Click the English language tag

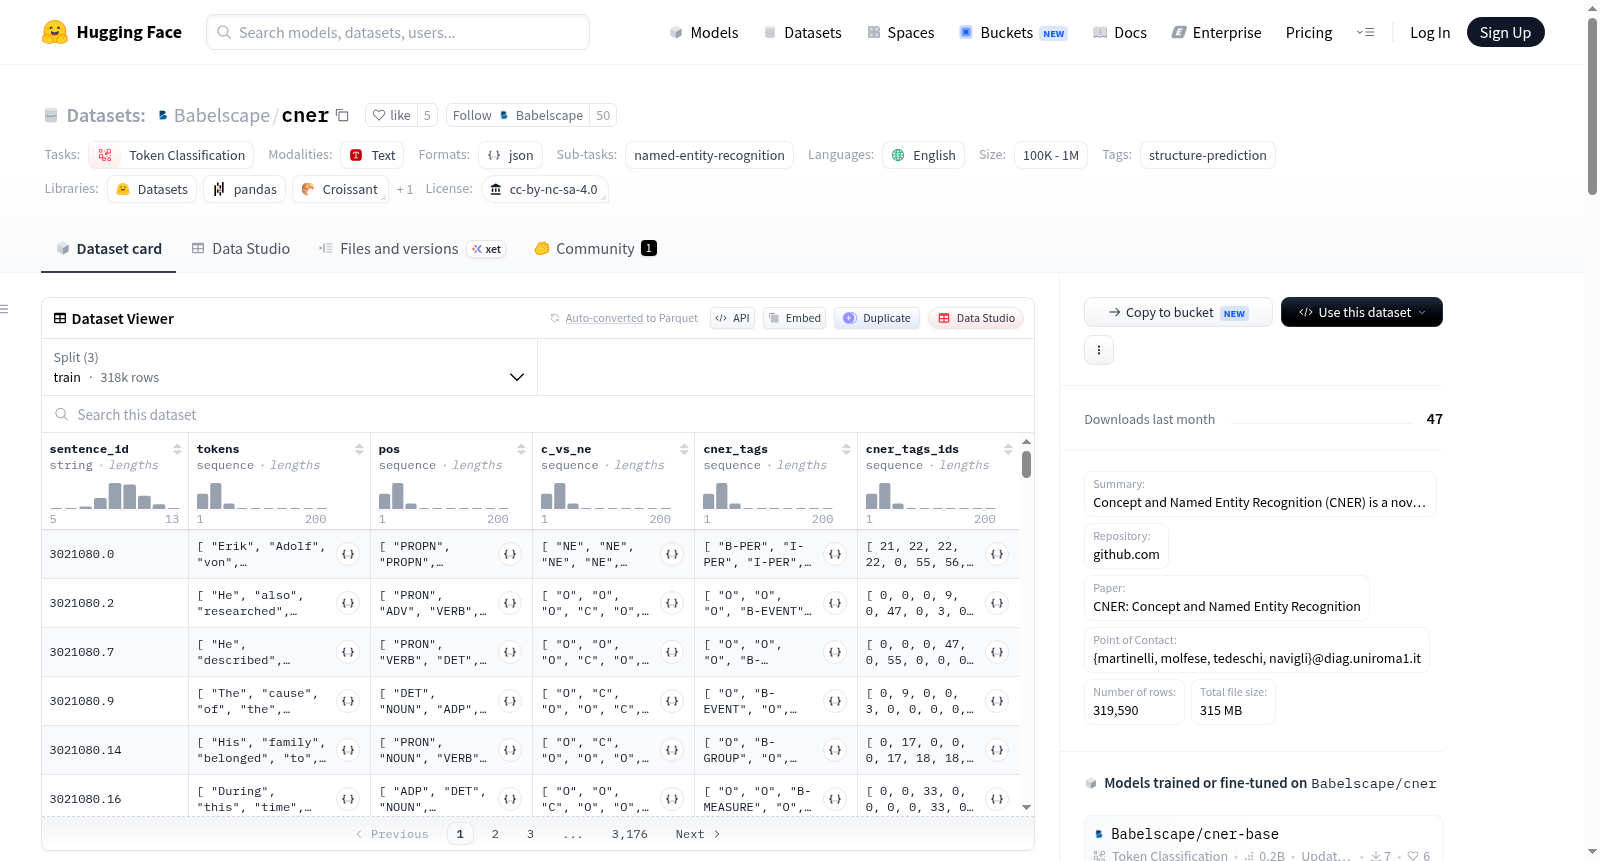[x=923, y=155]
